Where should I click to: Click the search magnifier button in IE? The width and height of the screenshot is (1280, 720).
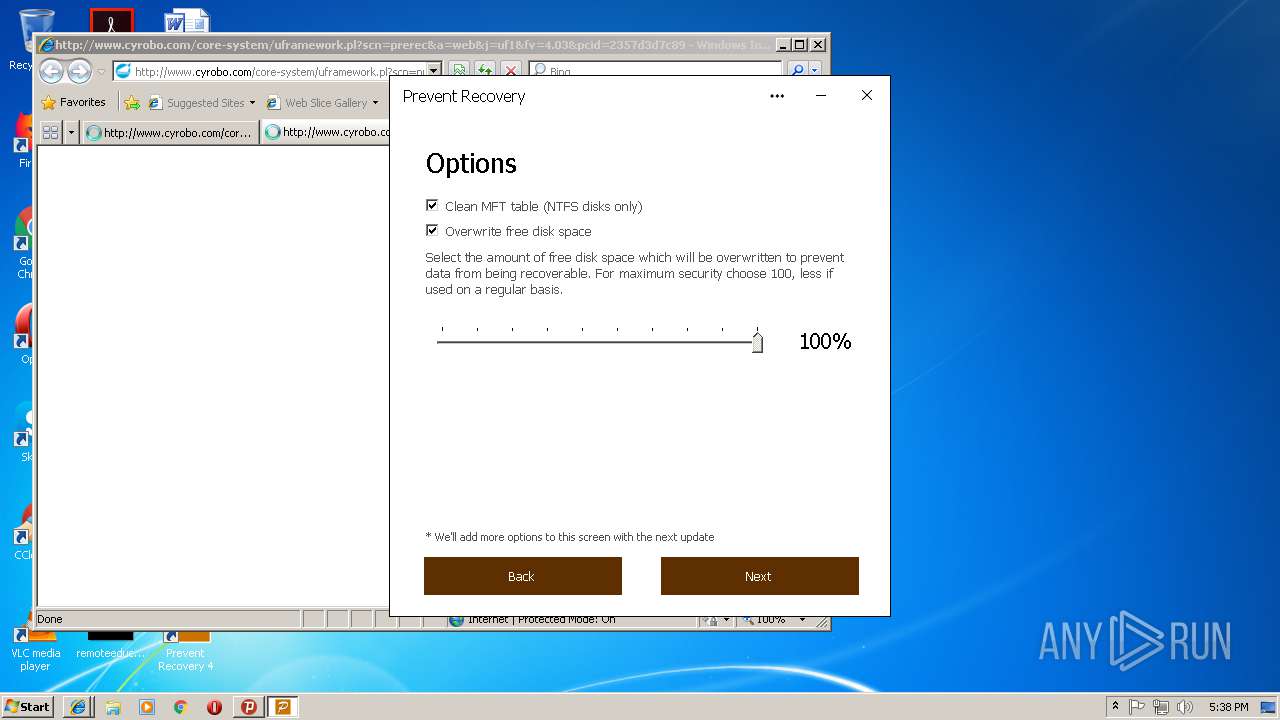(797, 71)
